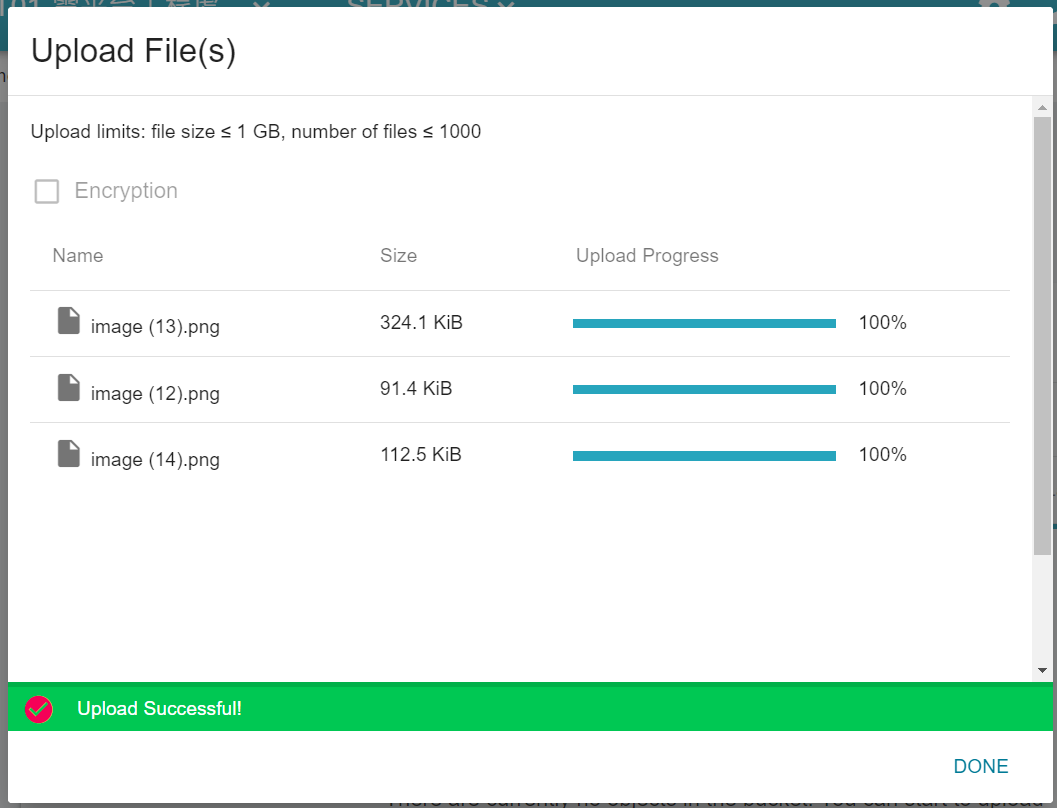Click the scrollbar up arrow
Image resolution: width=1057 pixels, height=808 pixels.
[1042, 107]
